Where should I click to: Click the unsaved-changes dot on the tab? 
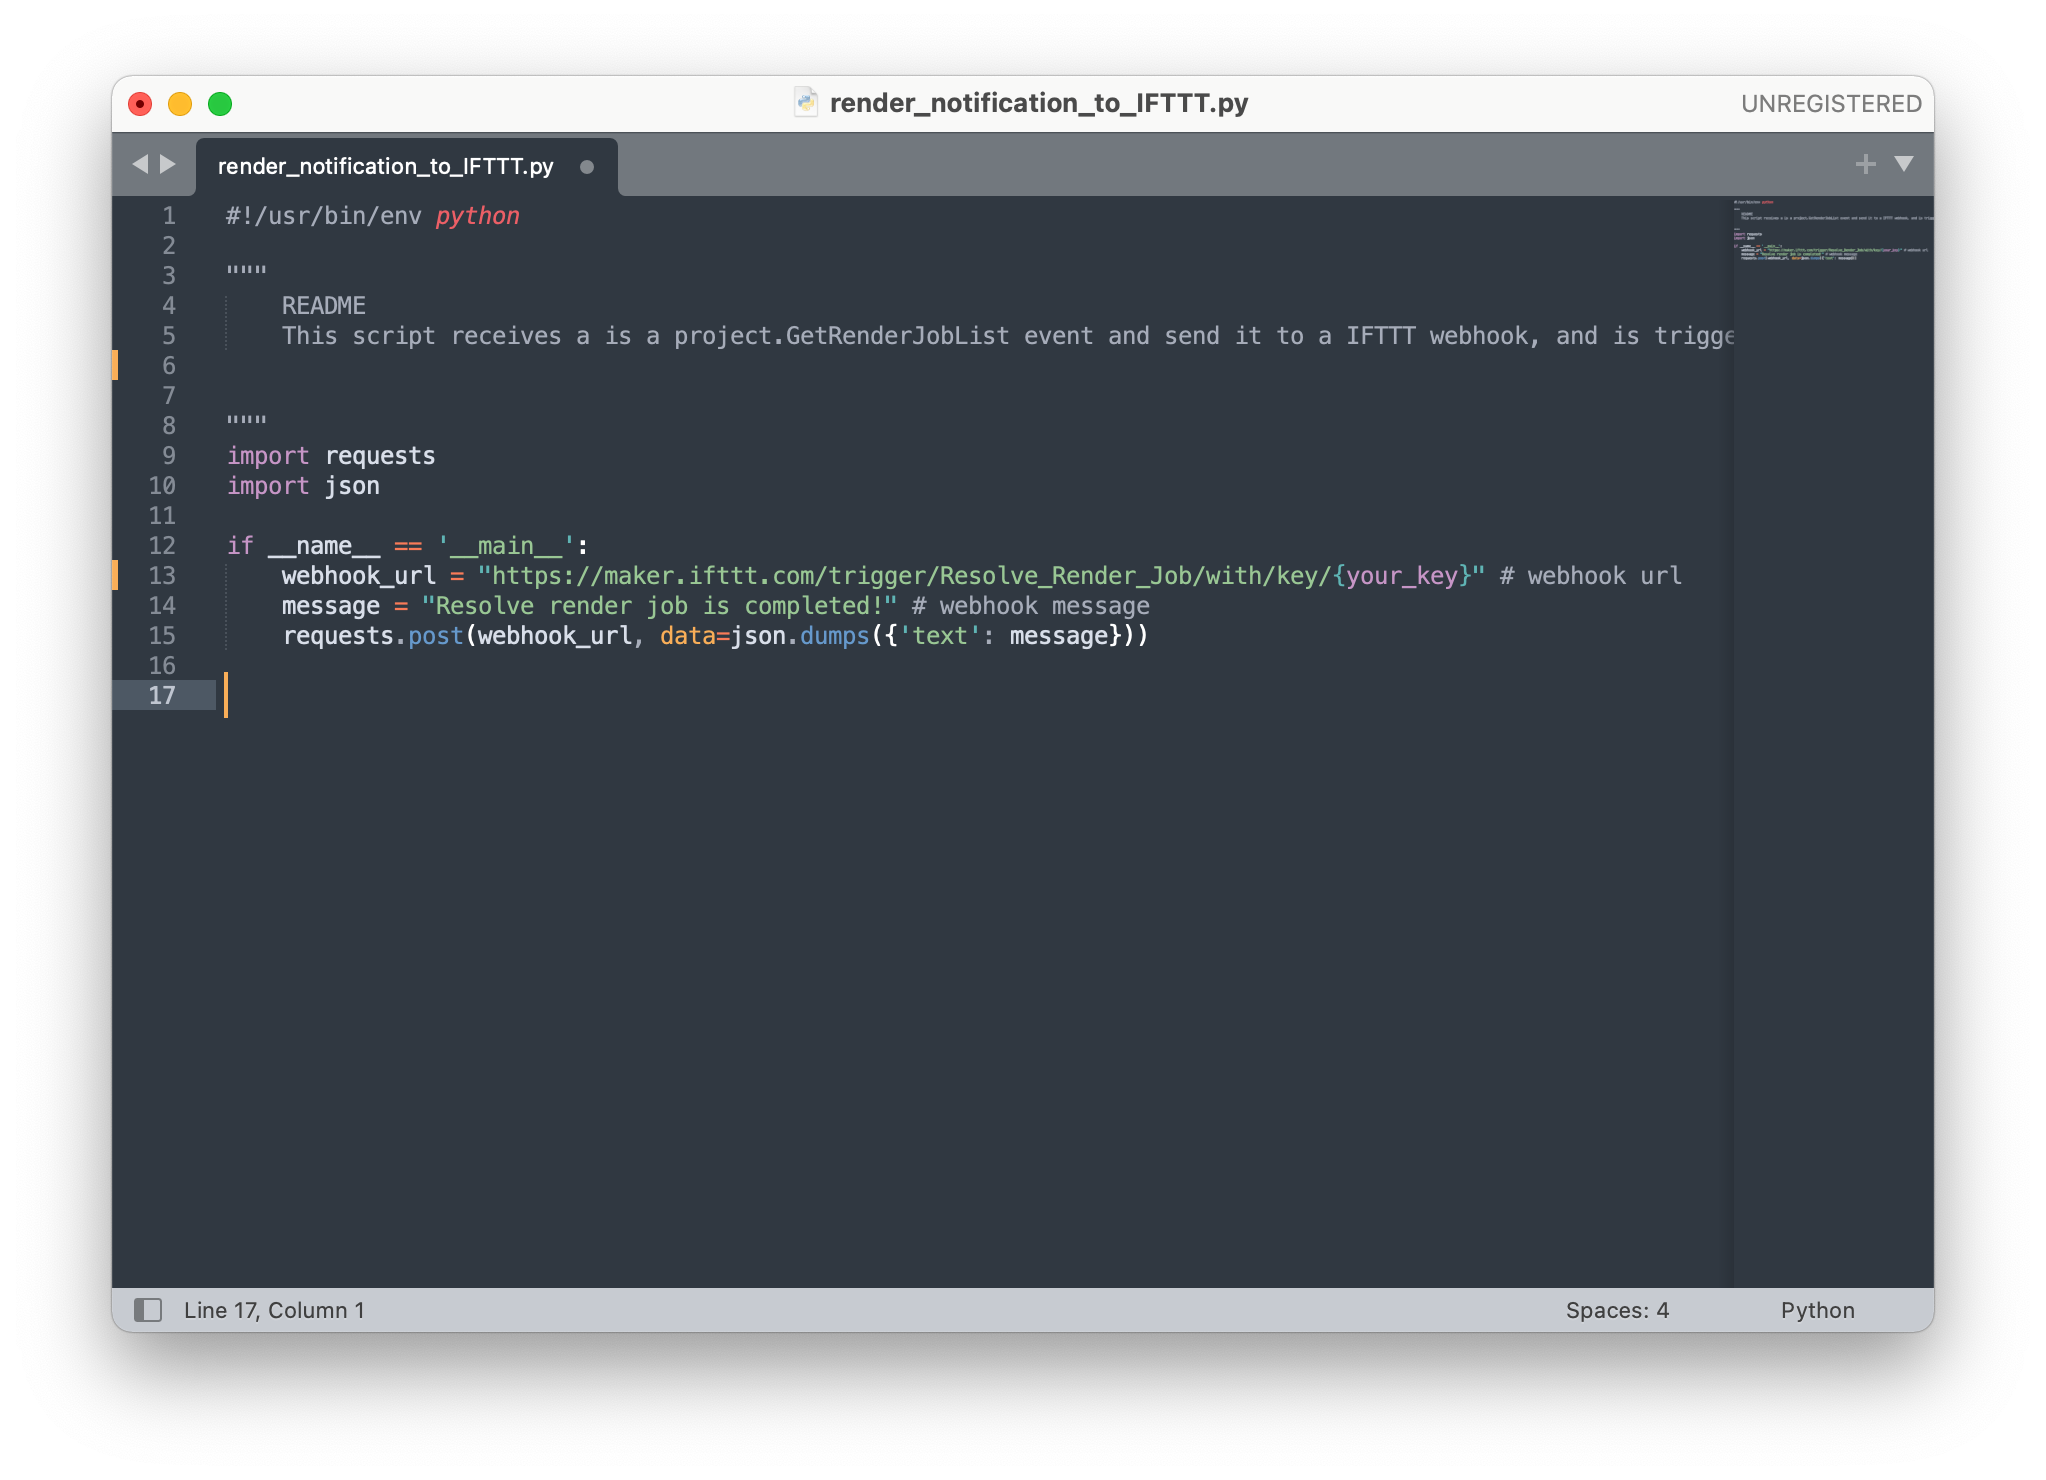(x=586, y=167)
